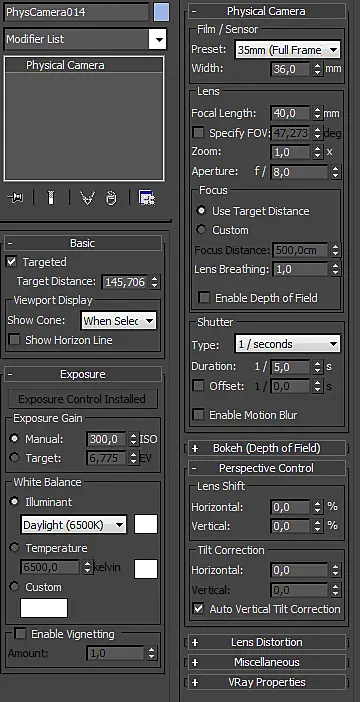Click the sensor Width spinner
Screen dimensions: 360x702
[x=317, y=69]
